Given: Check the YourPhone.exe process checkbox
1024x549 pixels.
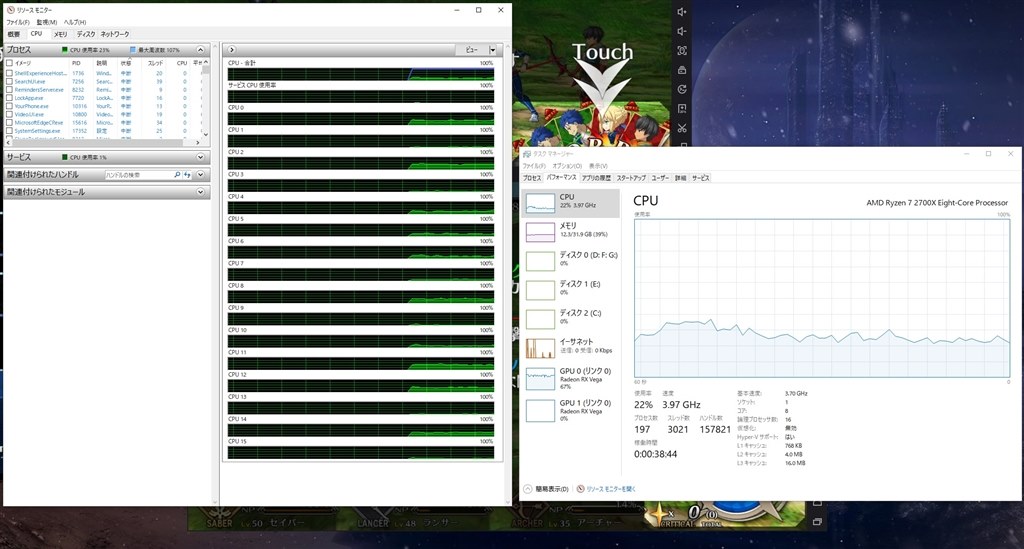Looking at the screenshot, I should coord(10,106).
